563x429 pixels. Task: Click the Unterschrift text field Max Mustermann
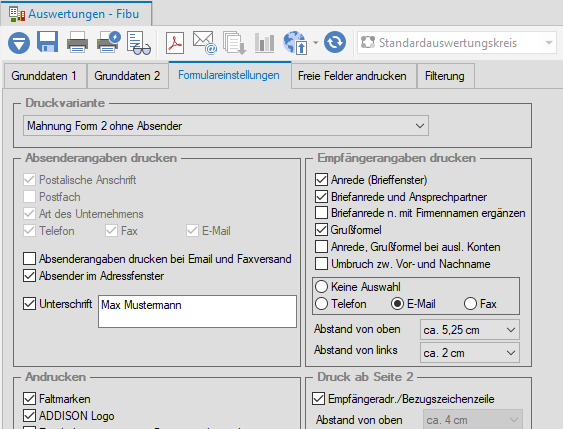[197, 312]
